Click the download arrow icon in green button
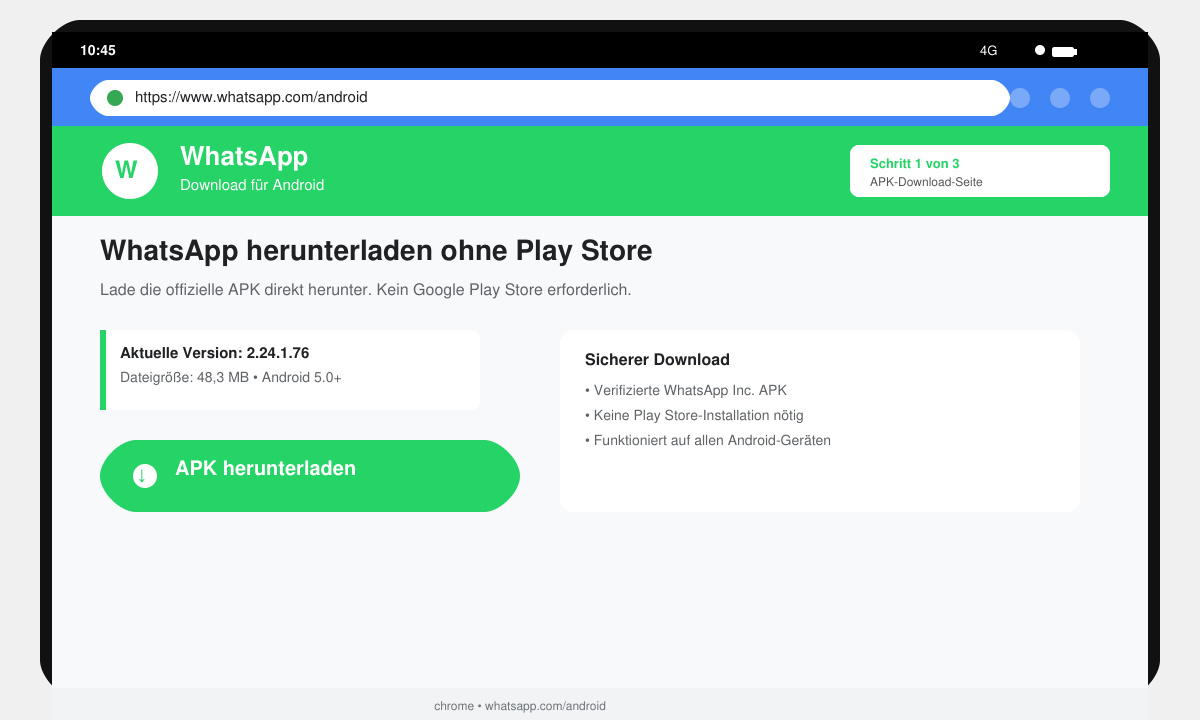Image resolution: width=1200 pixels, height=720 pixels. click(x=145, y=476)
